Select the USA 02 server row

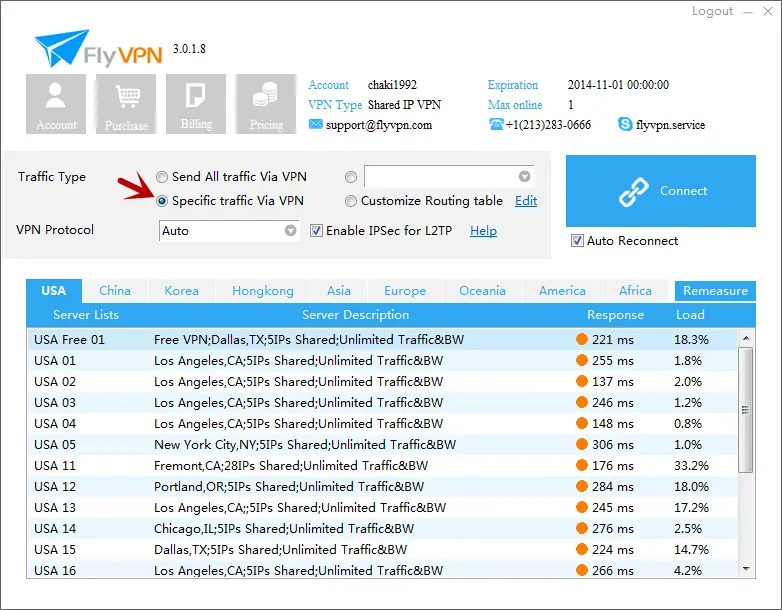tap(382, 381)
